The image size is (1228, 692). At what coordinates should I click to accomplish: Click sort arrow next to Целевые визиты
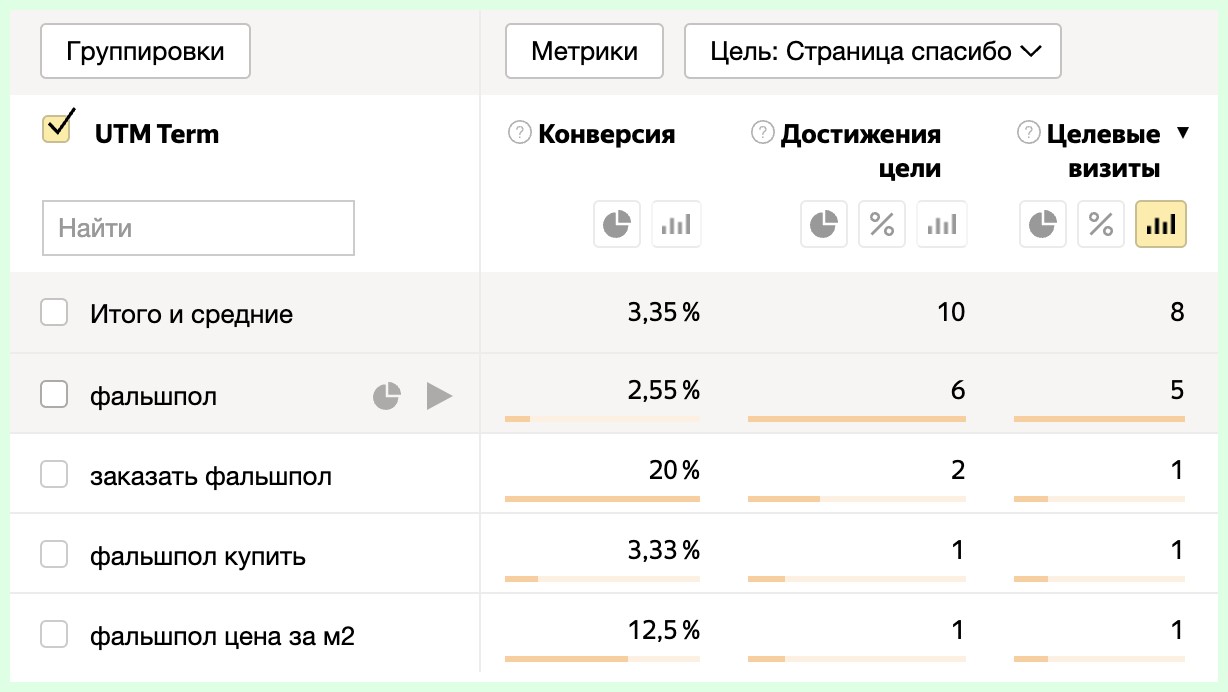[x=1183, y=133]
